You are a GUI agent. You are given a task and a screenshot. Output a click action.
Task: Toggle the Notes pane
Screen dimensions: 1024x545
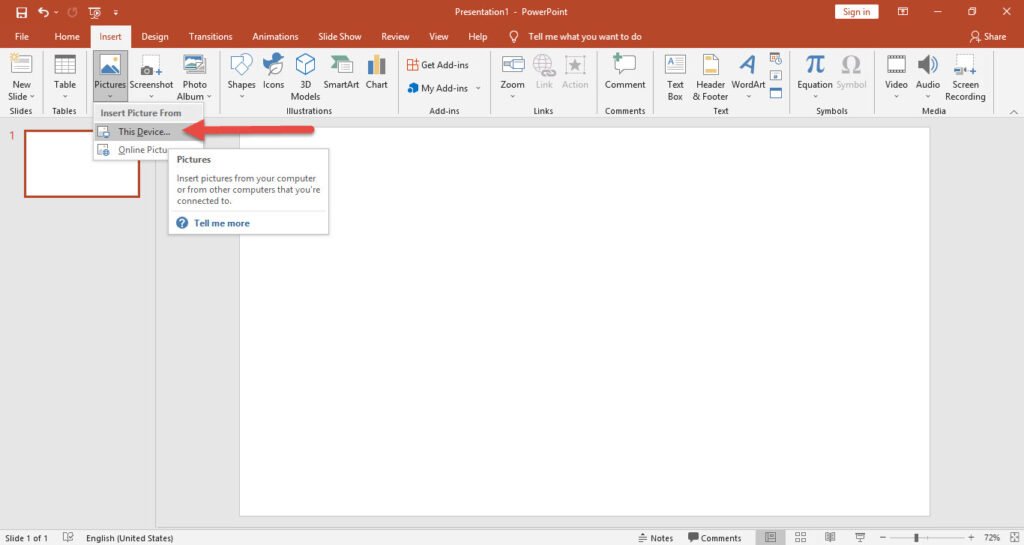point(656,538)
